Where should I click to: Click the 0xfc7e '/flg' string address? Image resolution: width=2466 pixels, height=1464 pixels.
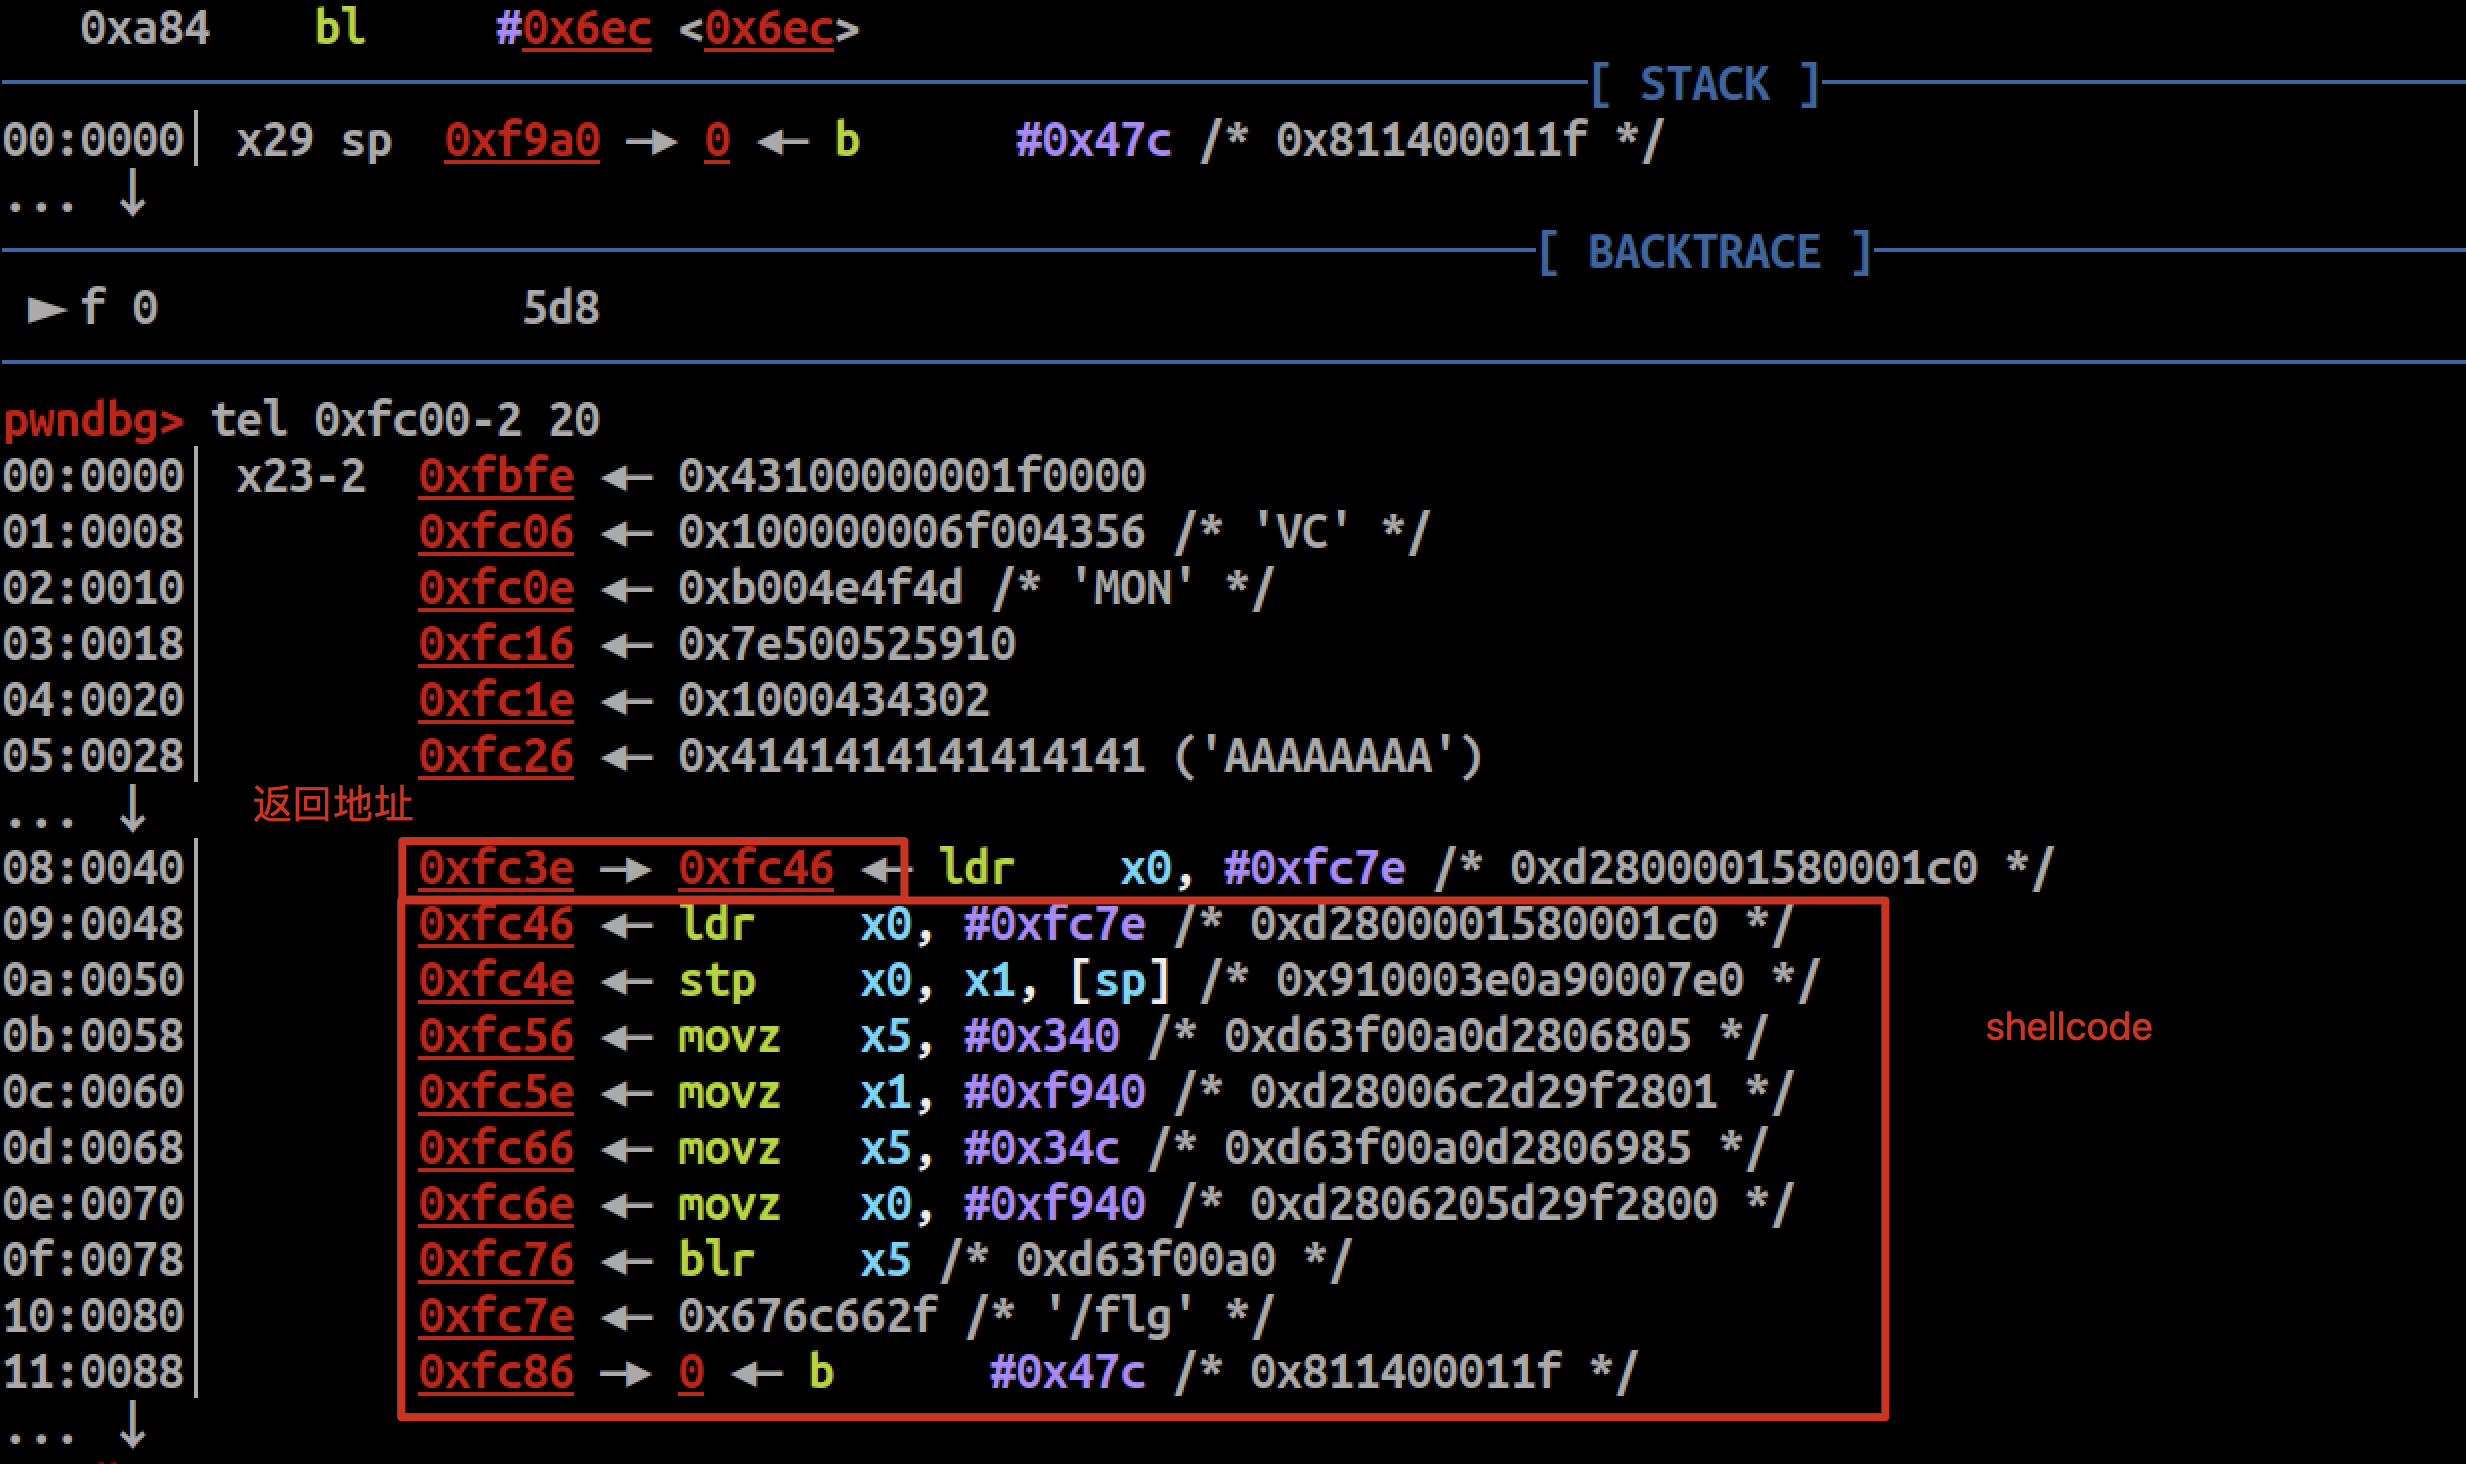(496, 1316)
